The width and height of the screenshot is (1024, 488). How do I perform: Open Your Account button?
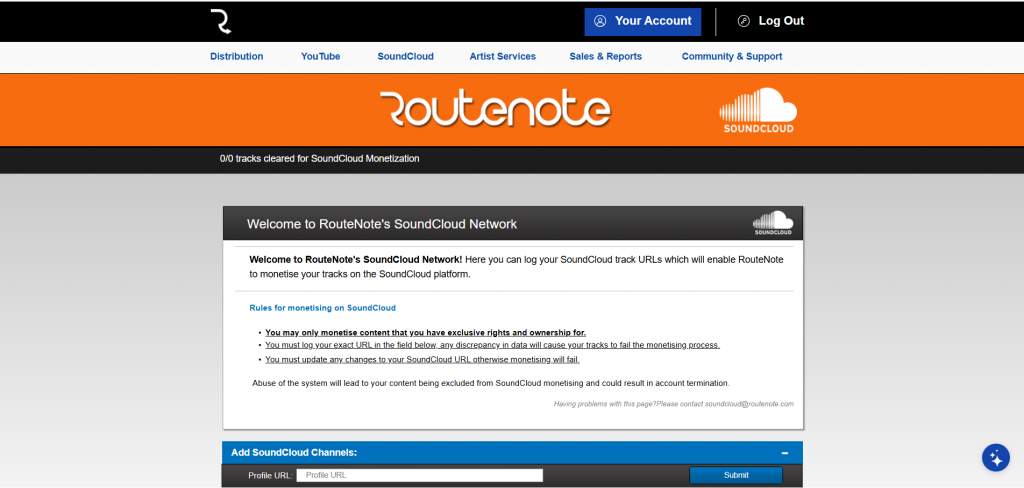tap(643, 22)
